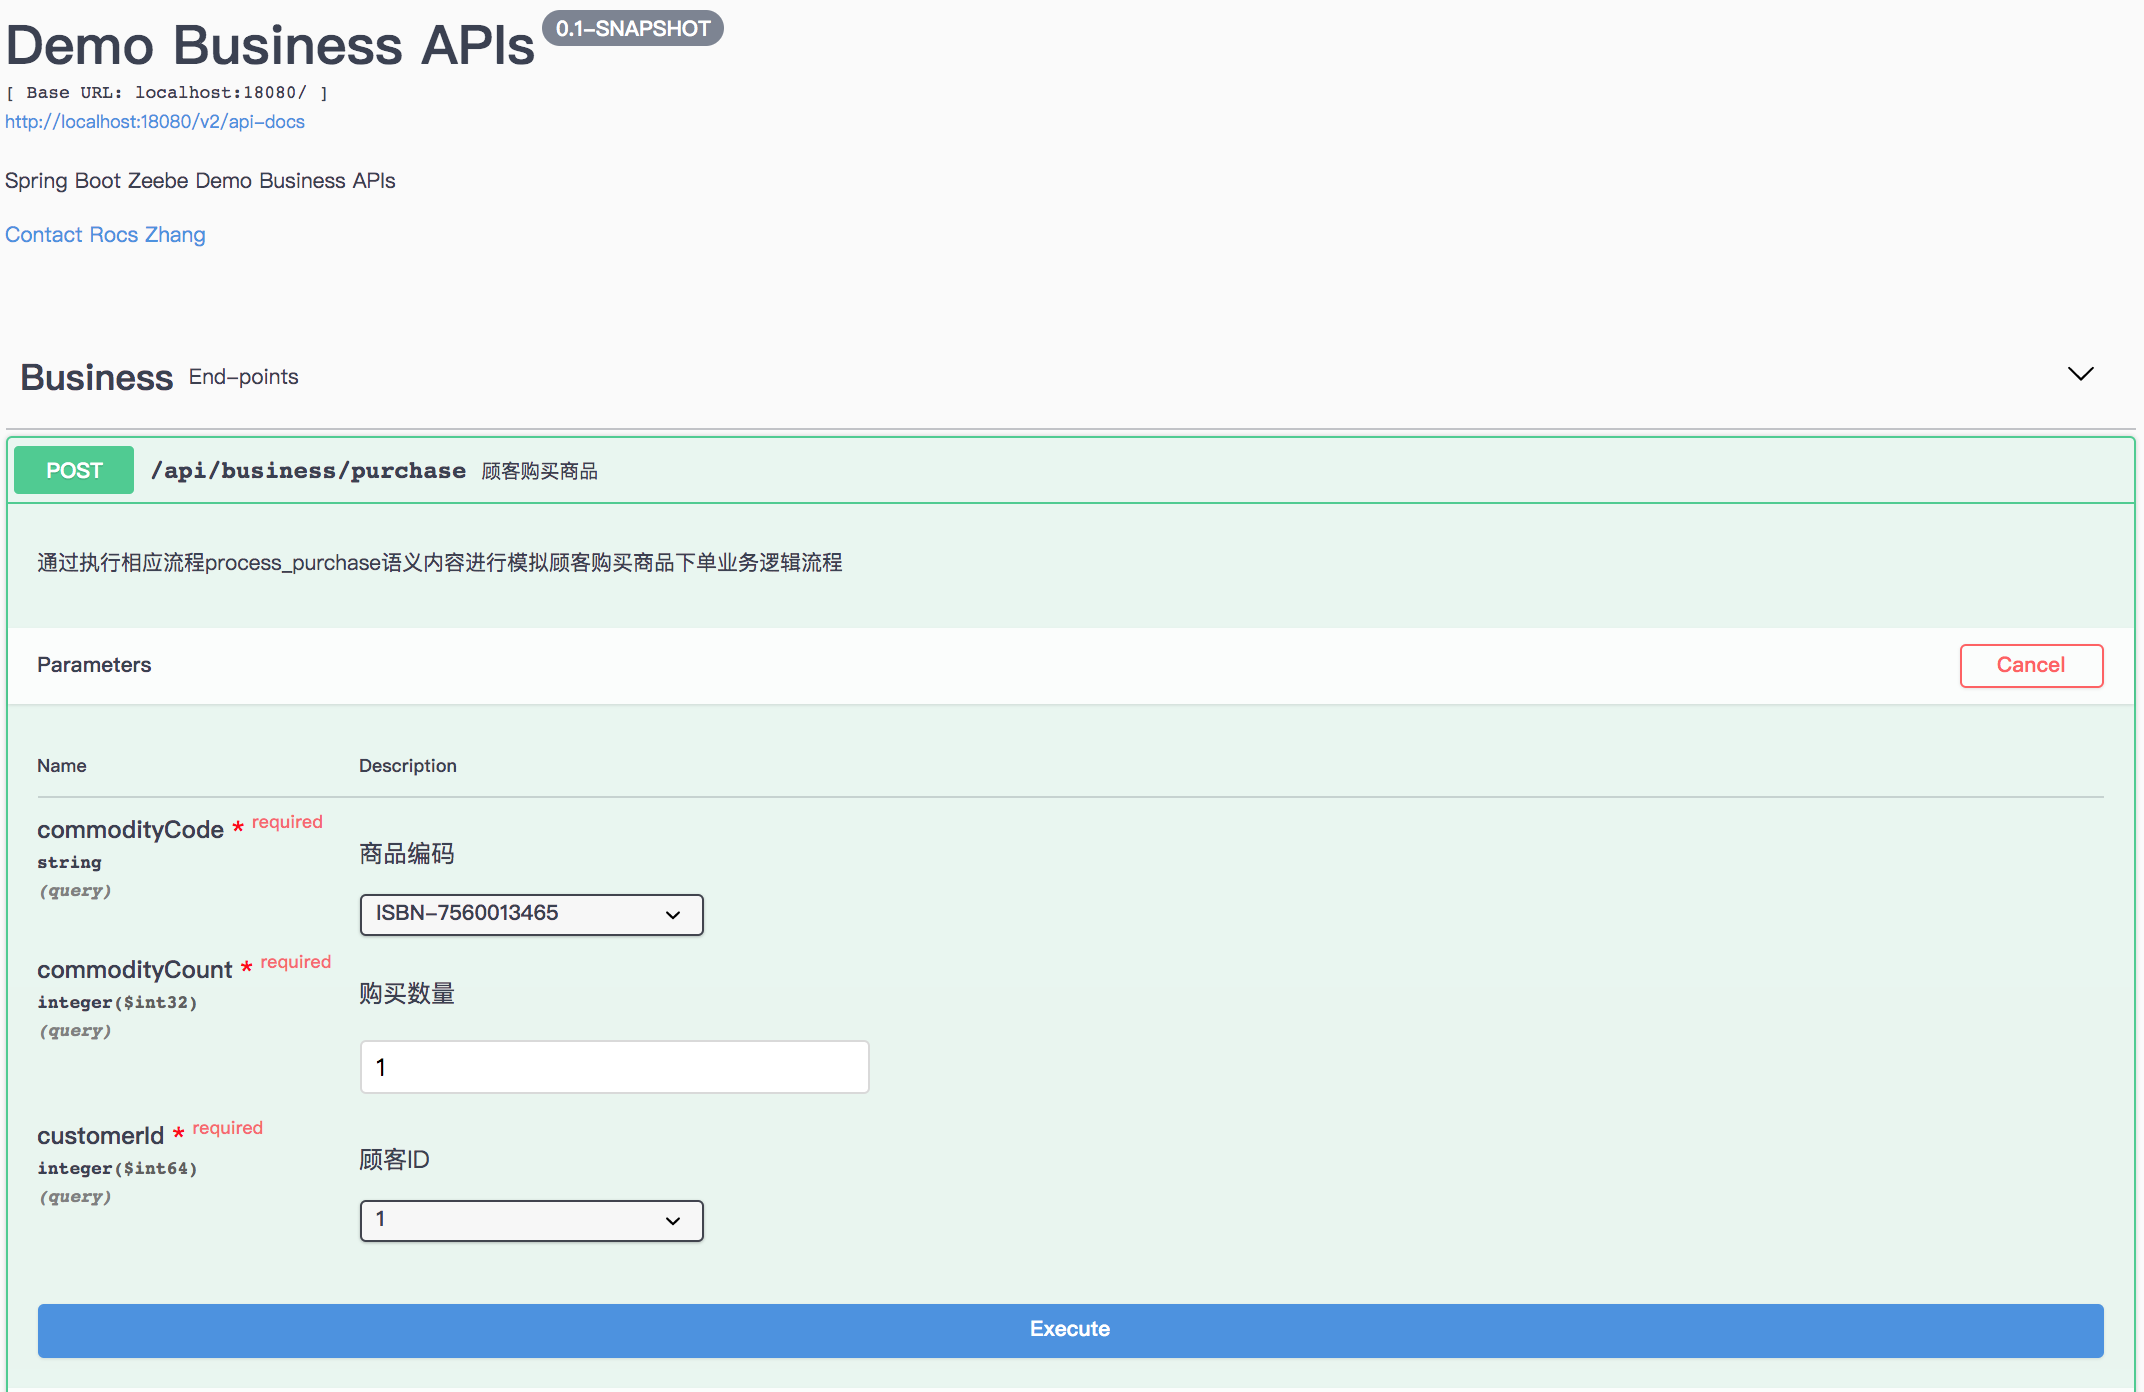Click the process_purchase description paragraph
2144x1392 pixels.
click(440, 563)
